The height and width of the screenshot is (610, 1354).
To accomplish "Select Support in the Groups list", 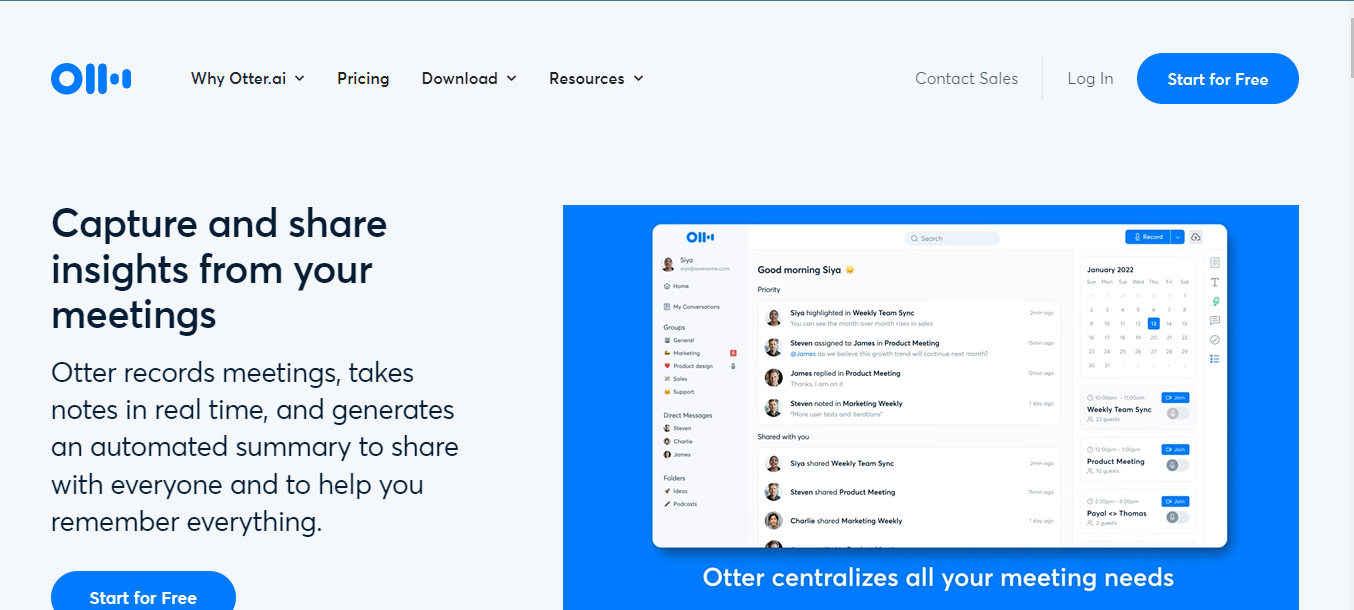I will pyautogui.click(x=683, y=392).
